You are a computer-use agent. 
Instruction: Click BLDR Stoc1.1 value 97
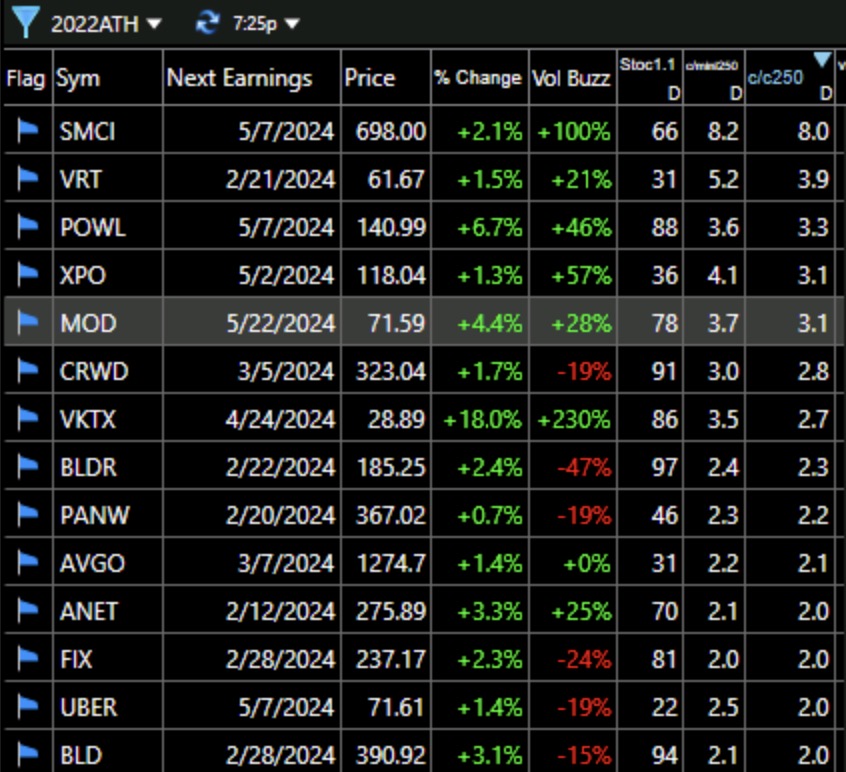664,468
